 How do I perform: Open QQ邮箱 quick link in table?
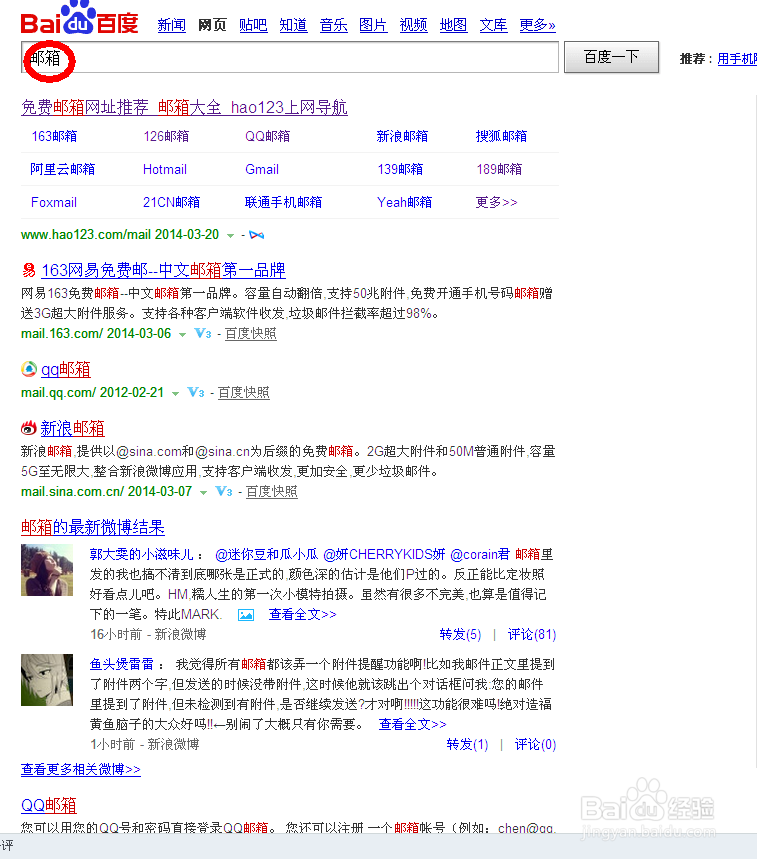pos(267,136)
